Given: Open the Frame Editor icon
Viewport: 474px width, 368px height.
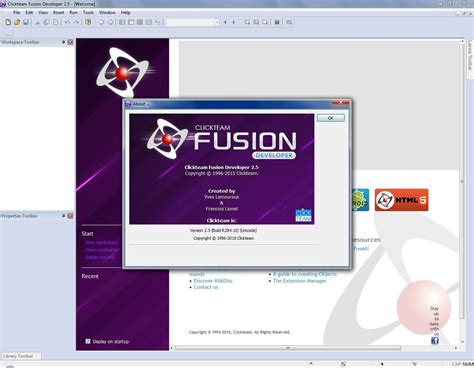Looking at the screenshot, I should coord(131,22).
